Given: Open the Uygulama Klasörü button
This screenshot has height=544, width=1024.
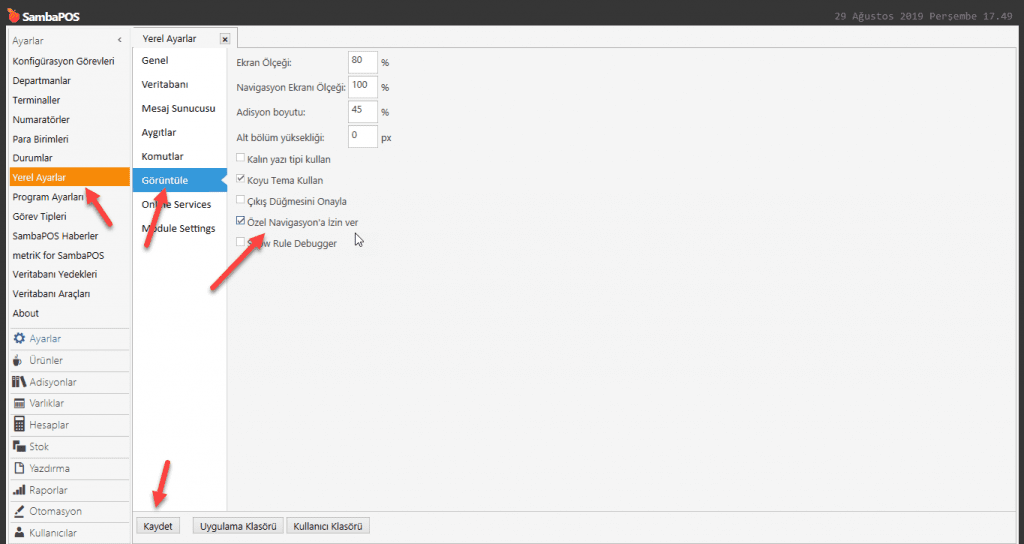Looking at the screenshot, I should [237, 525].
